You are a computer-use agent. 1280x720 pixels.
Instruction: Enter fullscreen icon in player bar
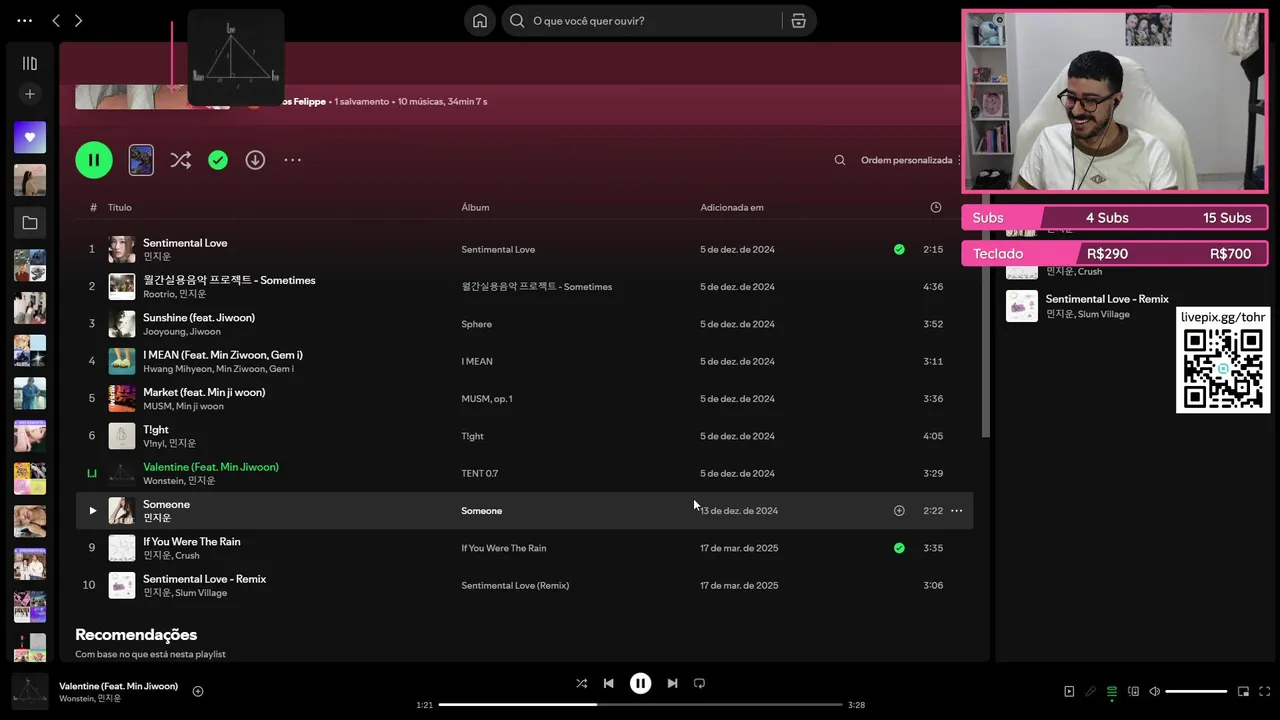click(1265, 691)
